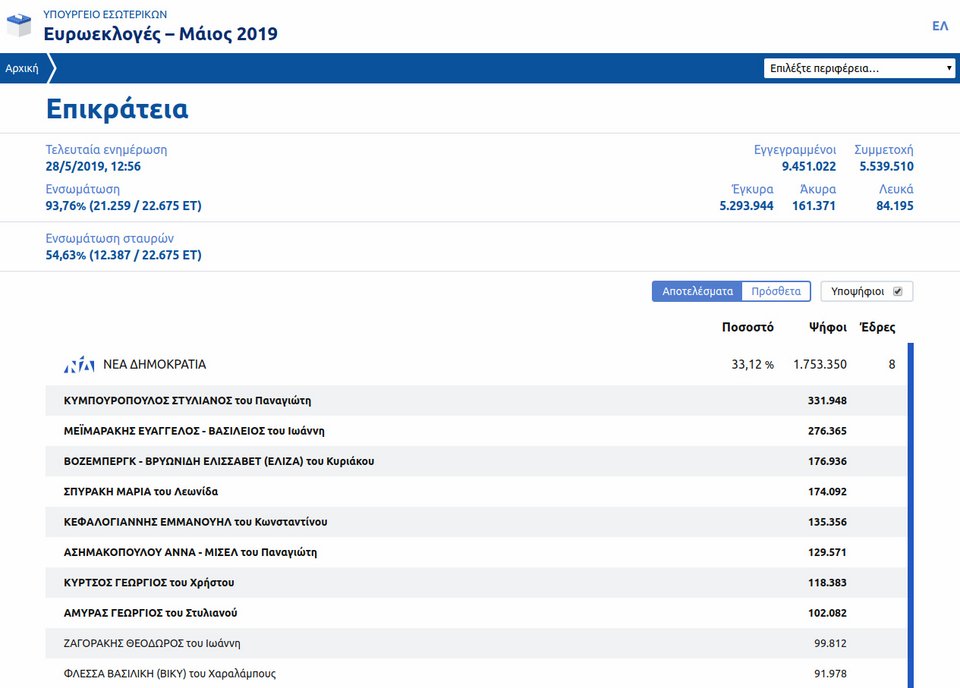Click the Έδρες column header

[877, 327]
